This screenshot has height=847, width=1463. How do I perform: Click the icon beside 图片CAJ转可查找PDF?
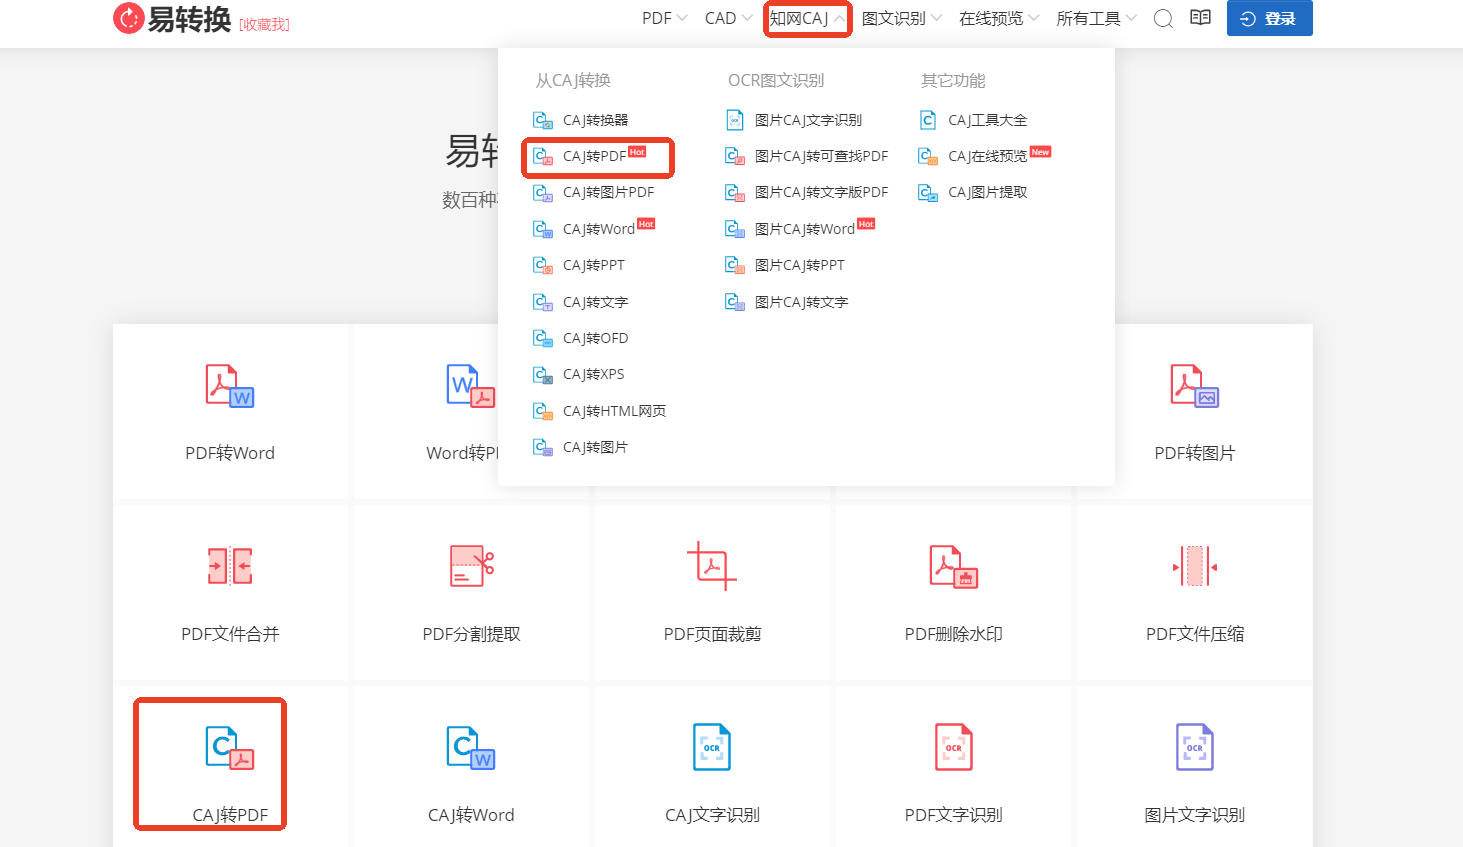point(735,157)
